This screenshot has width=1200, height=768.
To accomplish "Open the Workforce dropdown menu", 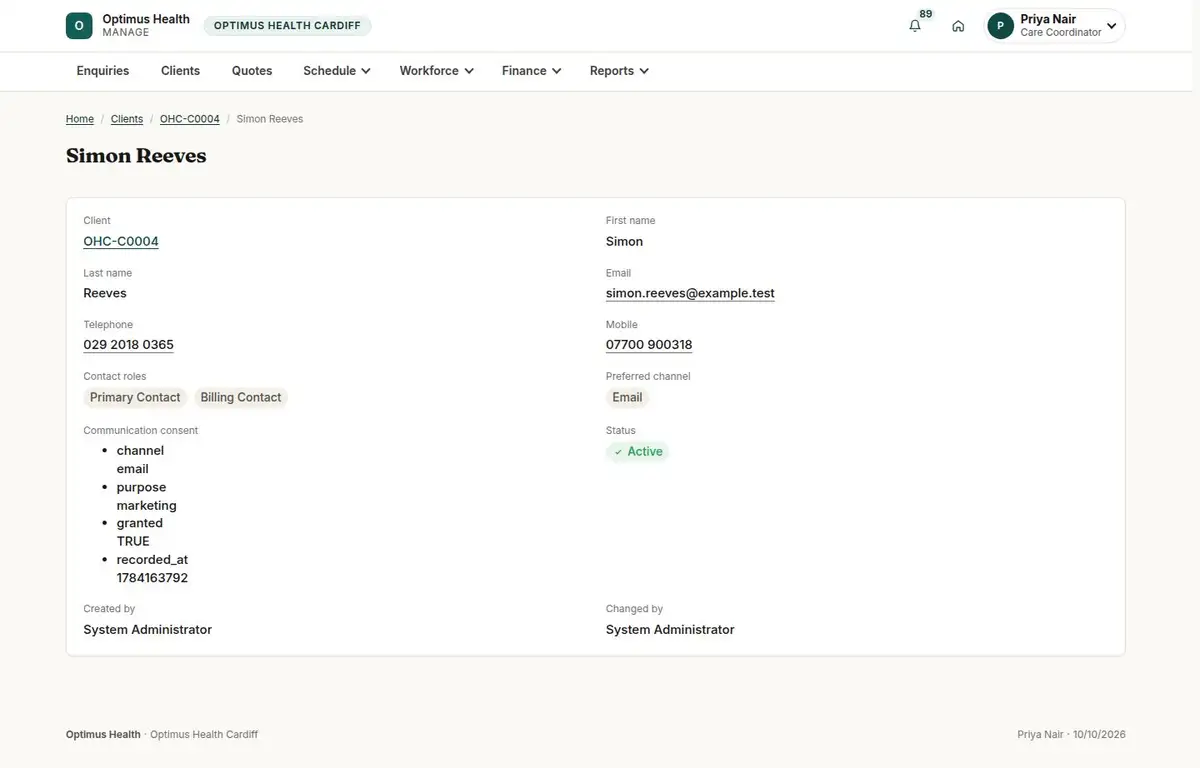I will (436, 71).
